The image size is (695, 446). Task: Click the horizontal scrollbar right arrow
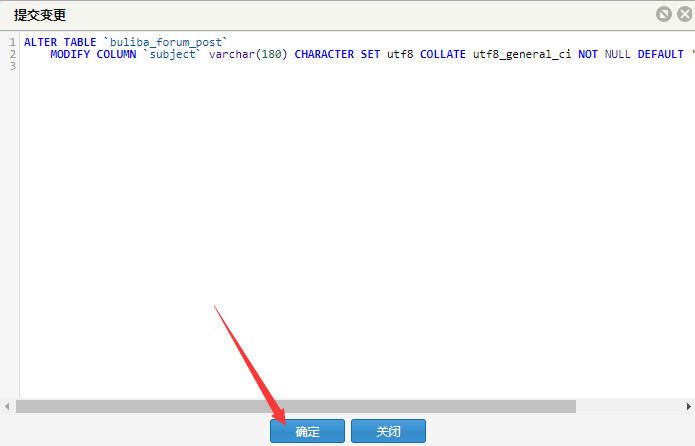click(688, 406)
